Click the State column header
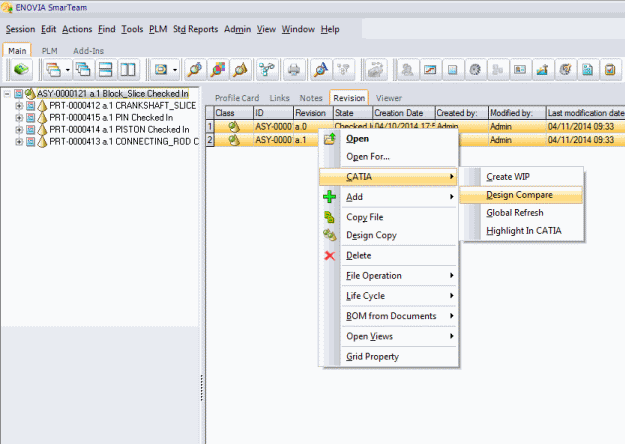Viewport: 625px width, 444px height. point(353,113)
